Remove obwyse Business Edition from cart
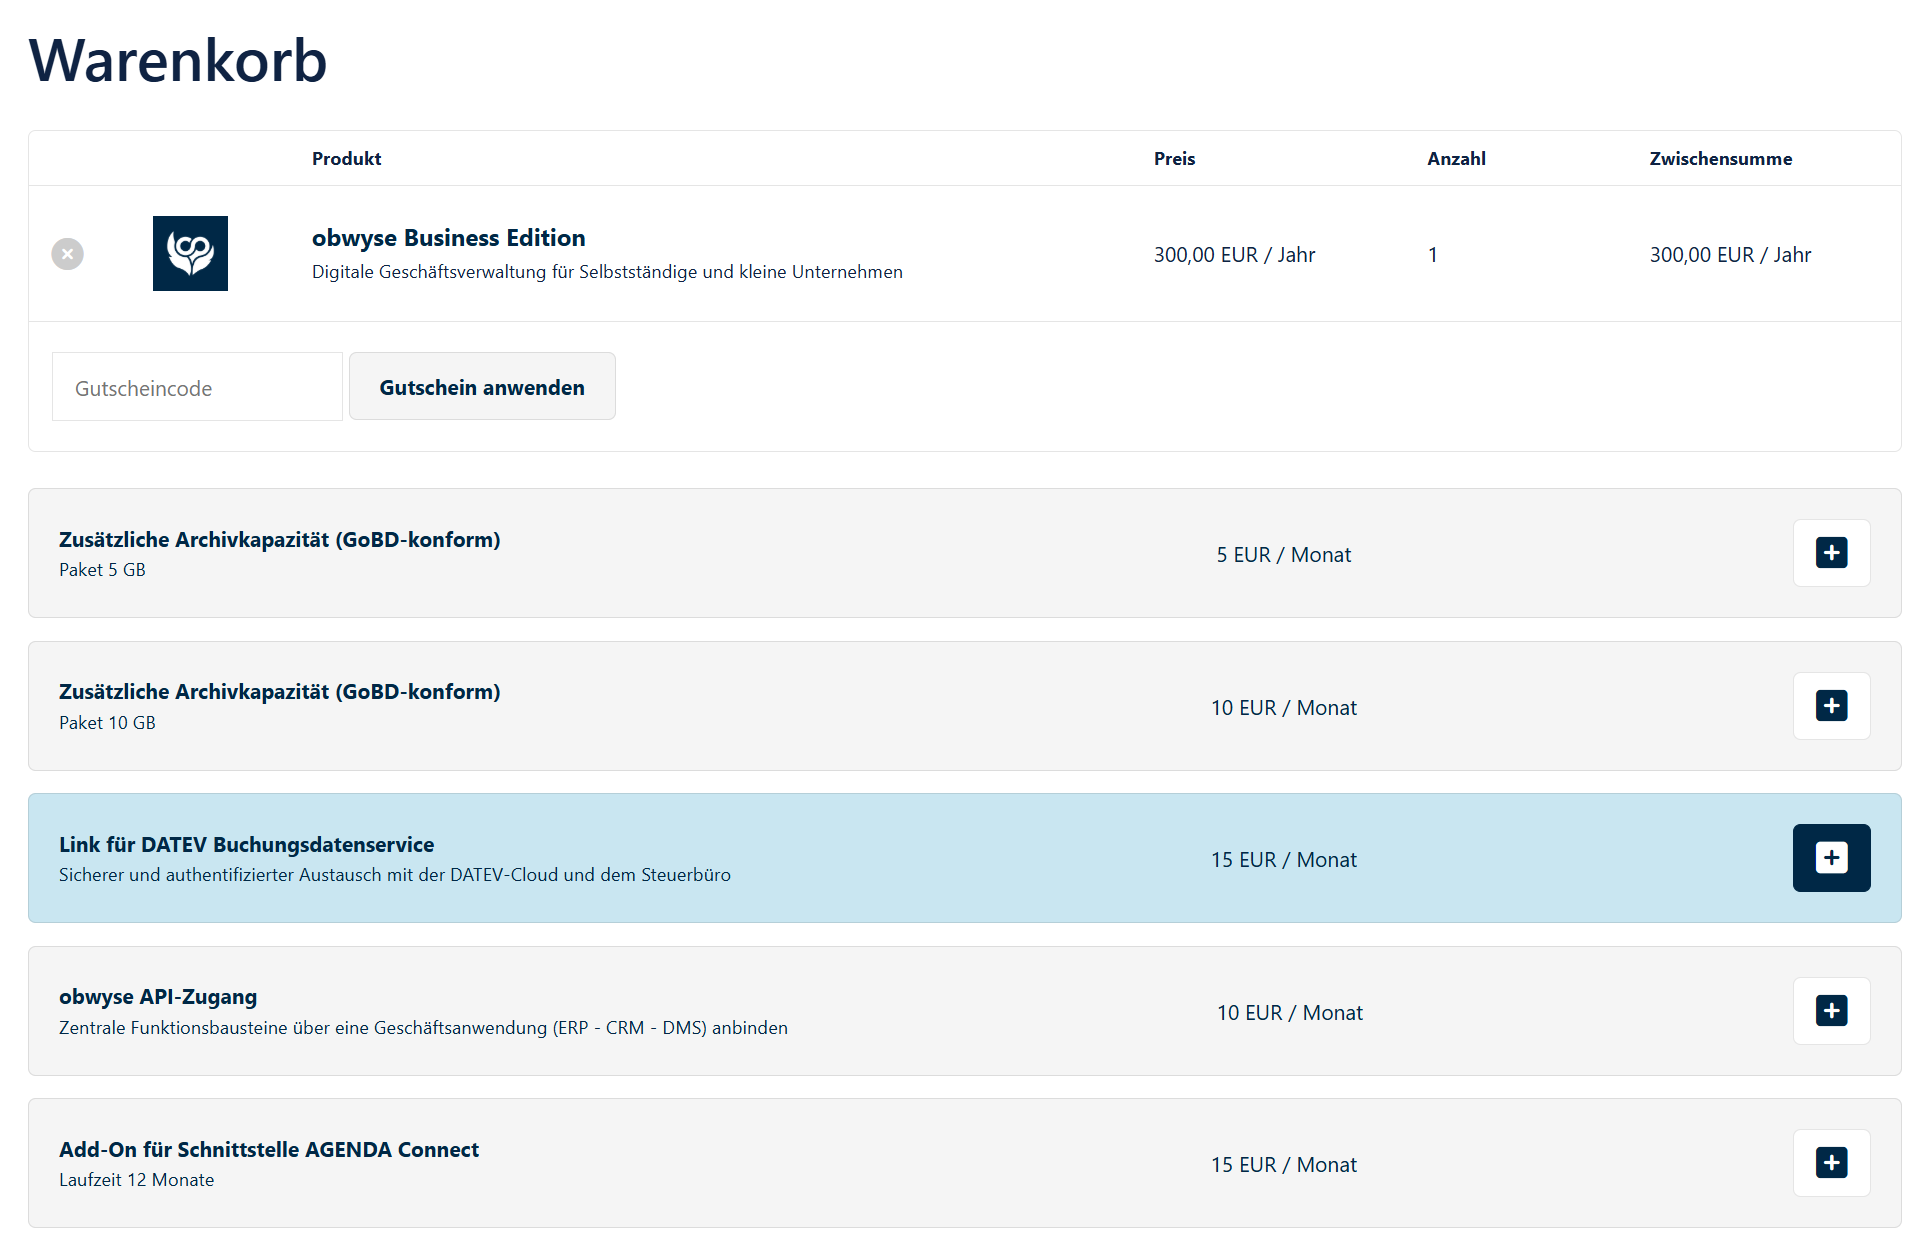Image resolution: width=1930 pixels, height=1250 pixels. click(x=67, y=254)
